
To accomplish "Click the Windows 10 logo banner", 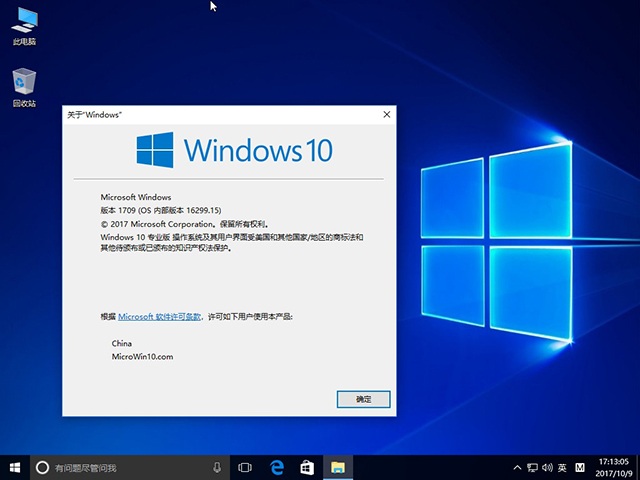I will [235, 150].
